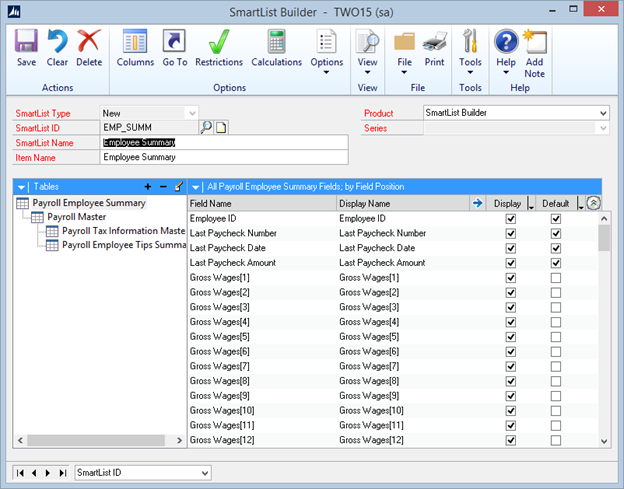Go to the next record
The height and width of the screenshot is (489, 624).
tap(48, 473)
